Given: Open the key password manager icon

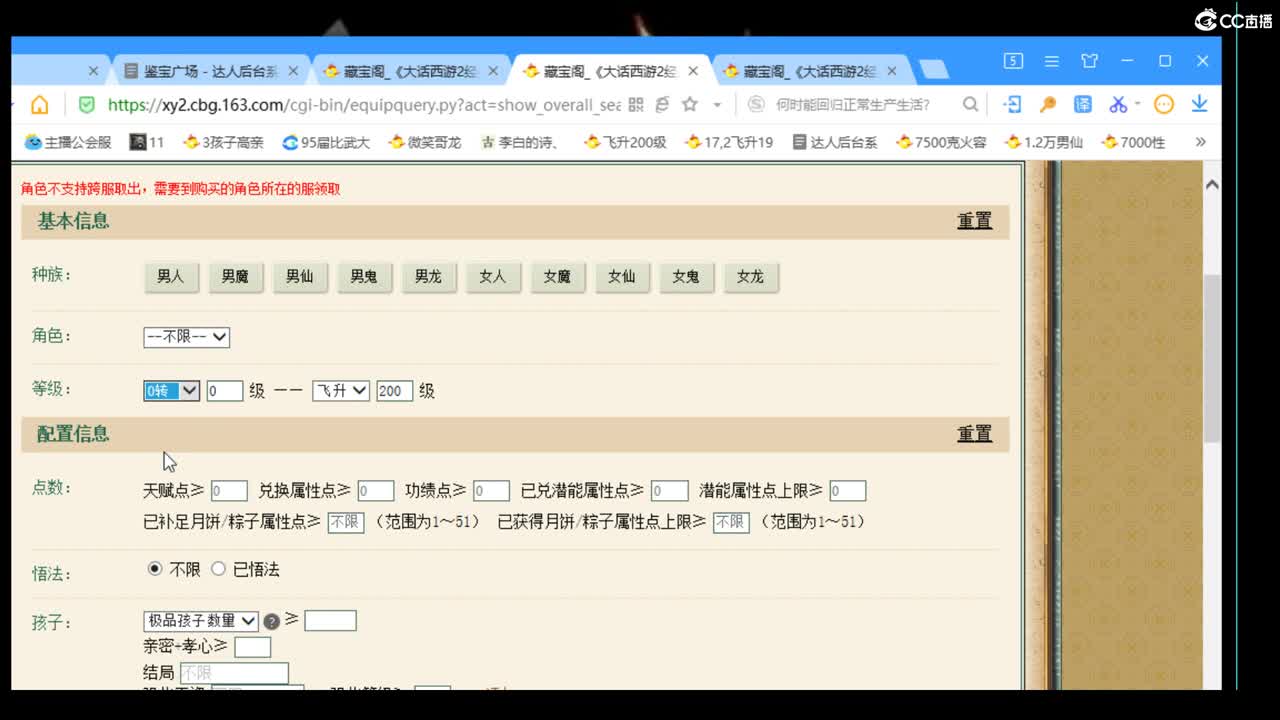Looking at the screenshot, I should [1048, 104].
